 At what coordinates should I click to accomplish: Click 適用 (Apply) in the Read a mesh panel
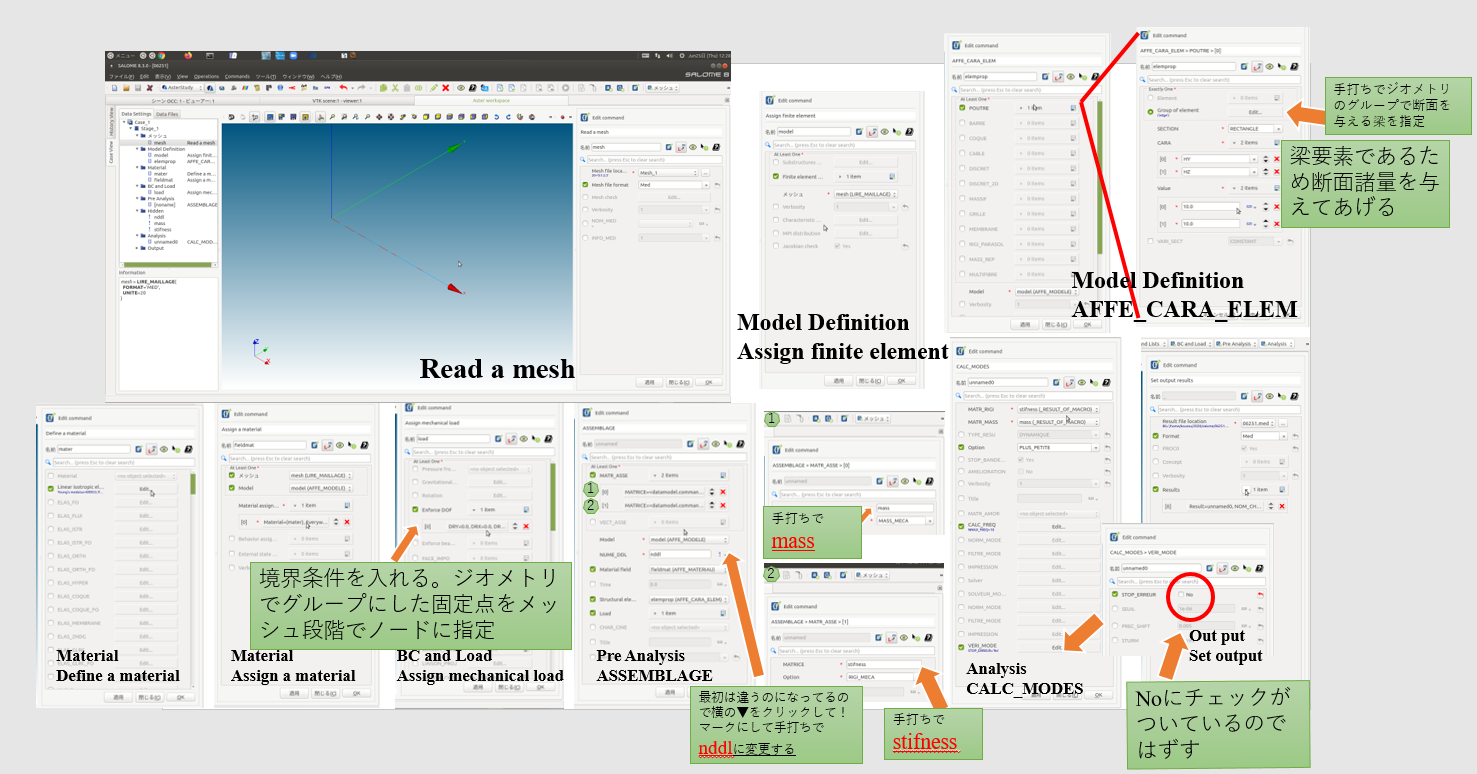647,382
